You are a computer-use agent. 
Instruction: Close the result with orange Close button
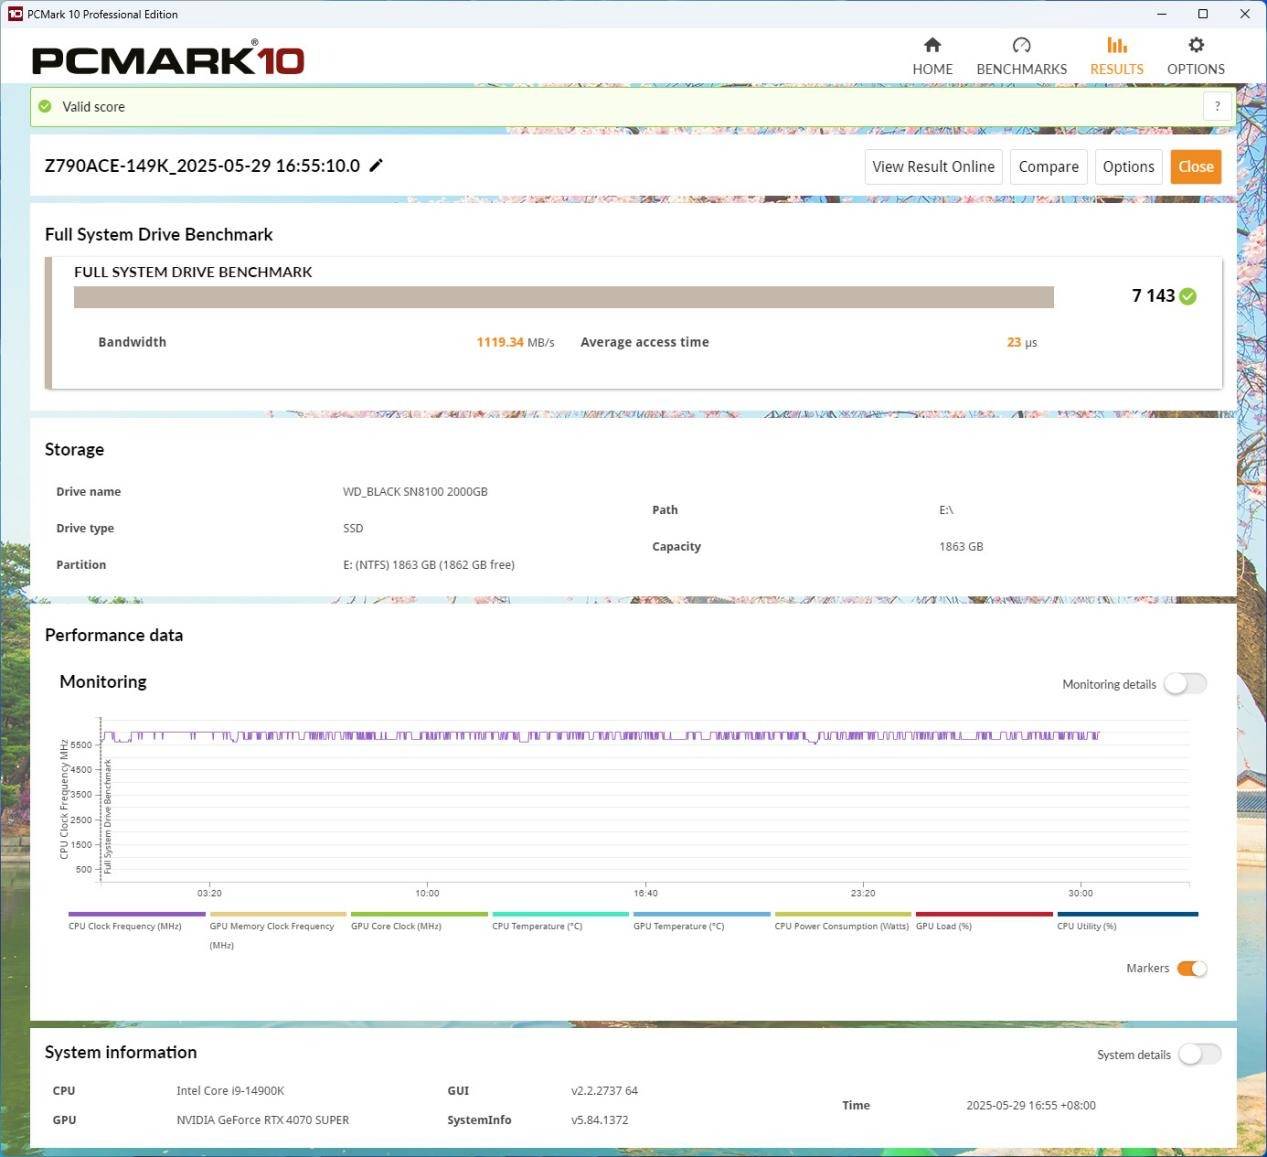click(x=1195, y=167)
